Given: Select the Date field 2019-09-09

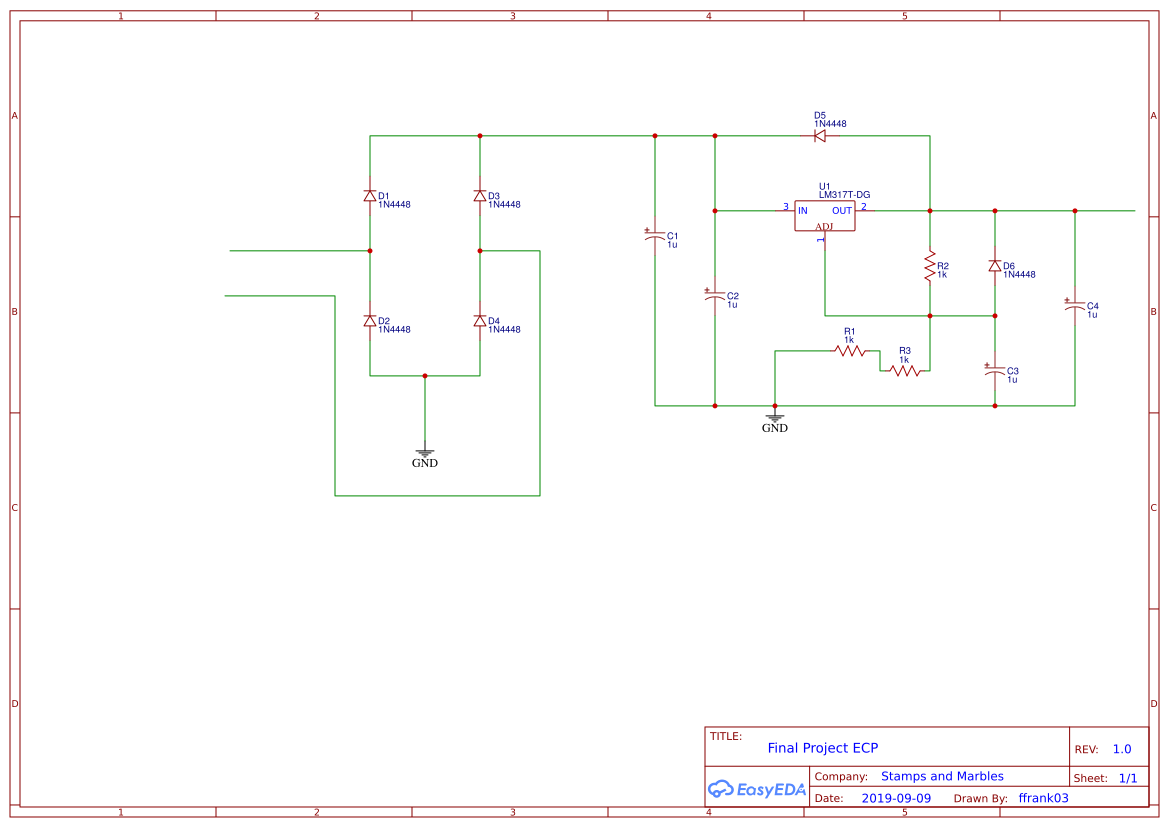Looking at the screenshot, I should click(897, 798).
